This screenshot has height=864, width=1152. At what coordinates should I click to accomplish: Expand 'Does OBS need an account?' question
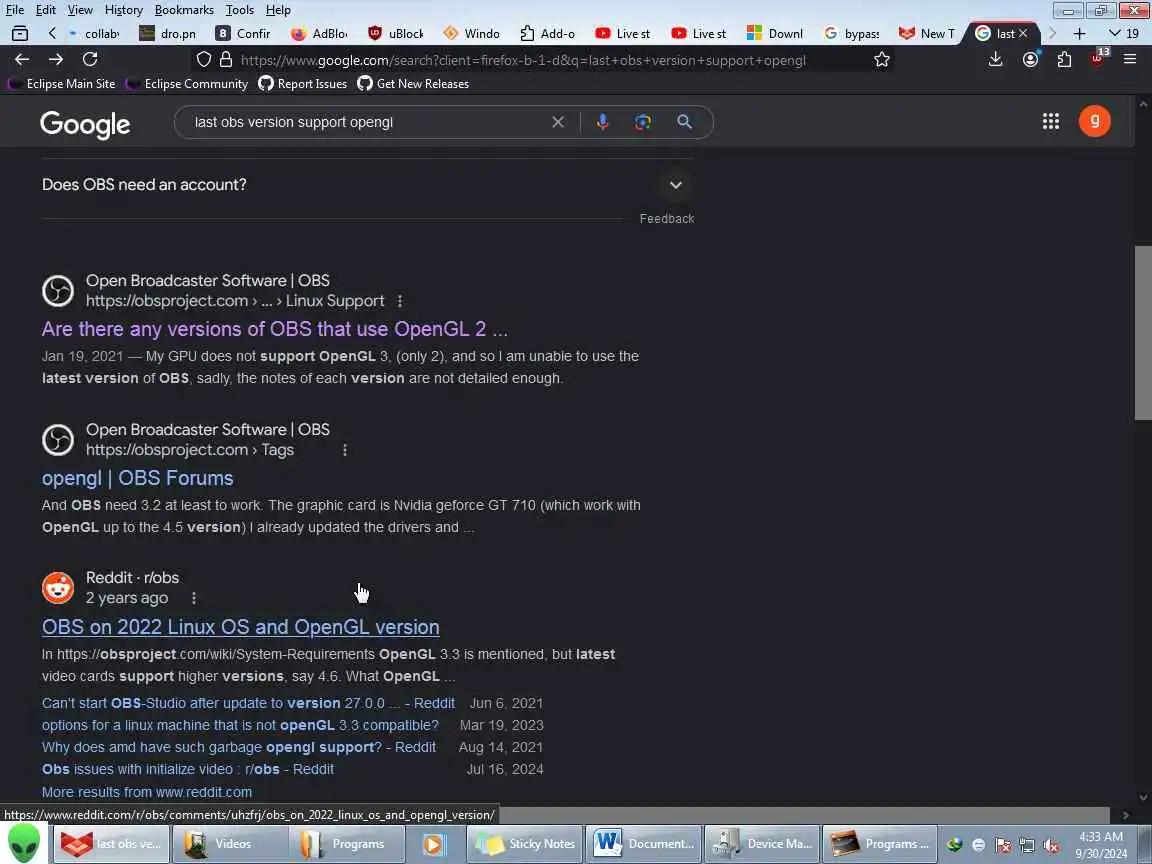(x=367, y=184)
